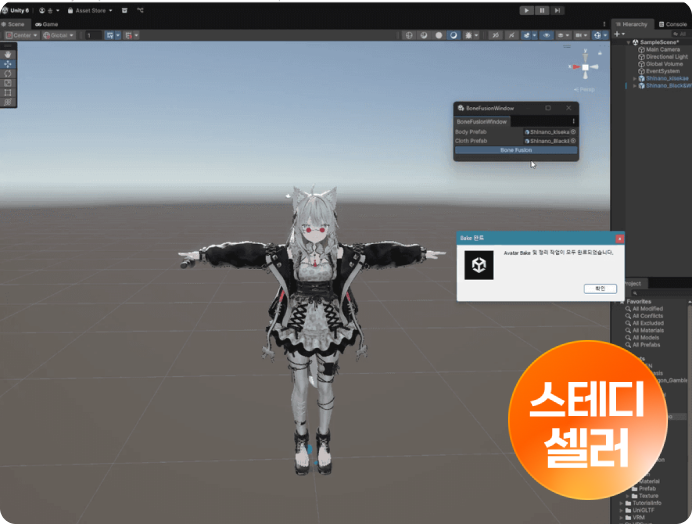Open the Center pivot dropdown
Screen dimensions: 692x524
click(21, 35)
